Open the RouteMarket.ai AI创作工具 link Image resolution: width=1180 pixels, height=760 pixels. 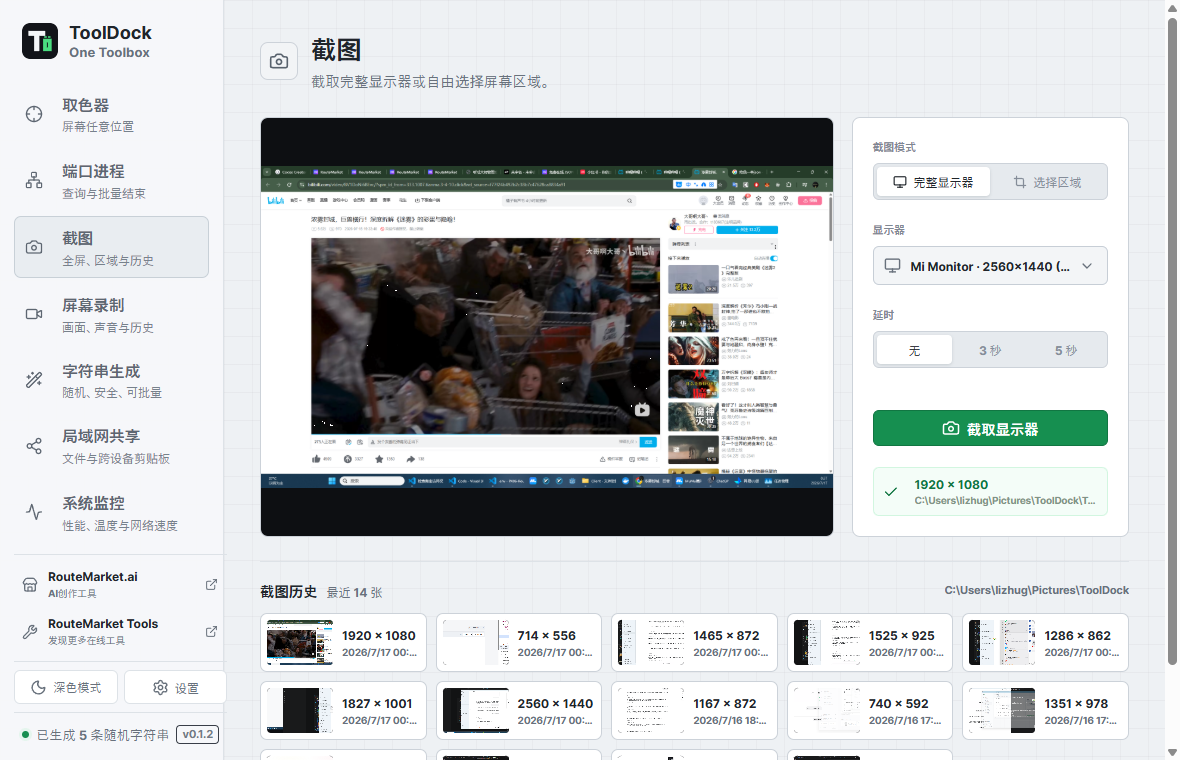point(119,585)
